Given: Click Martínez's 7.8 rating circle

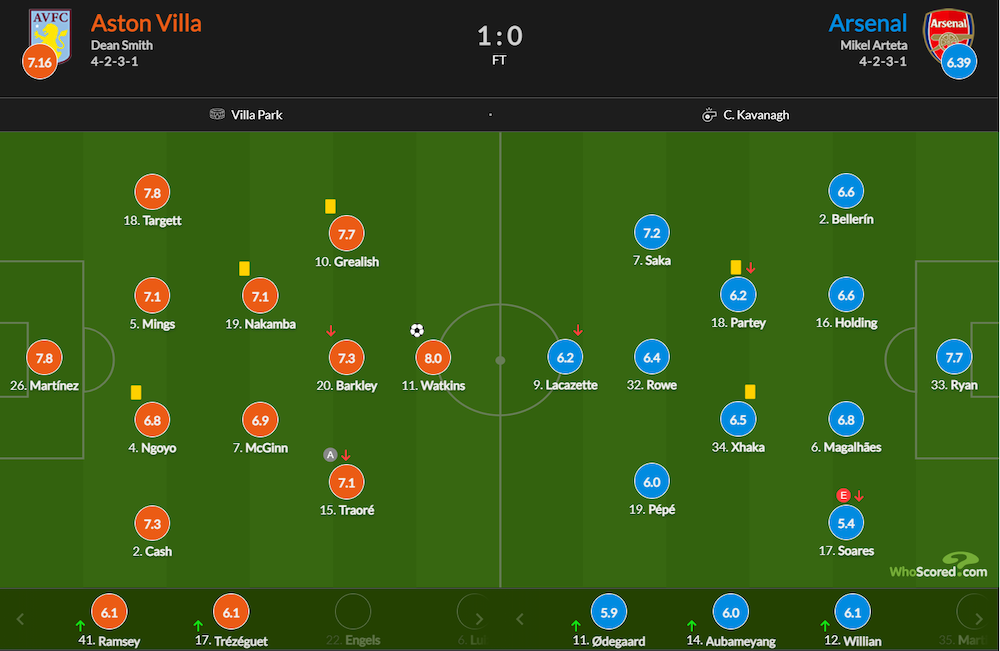Looking at the screenshot, I should click(44, 358).
